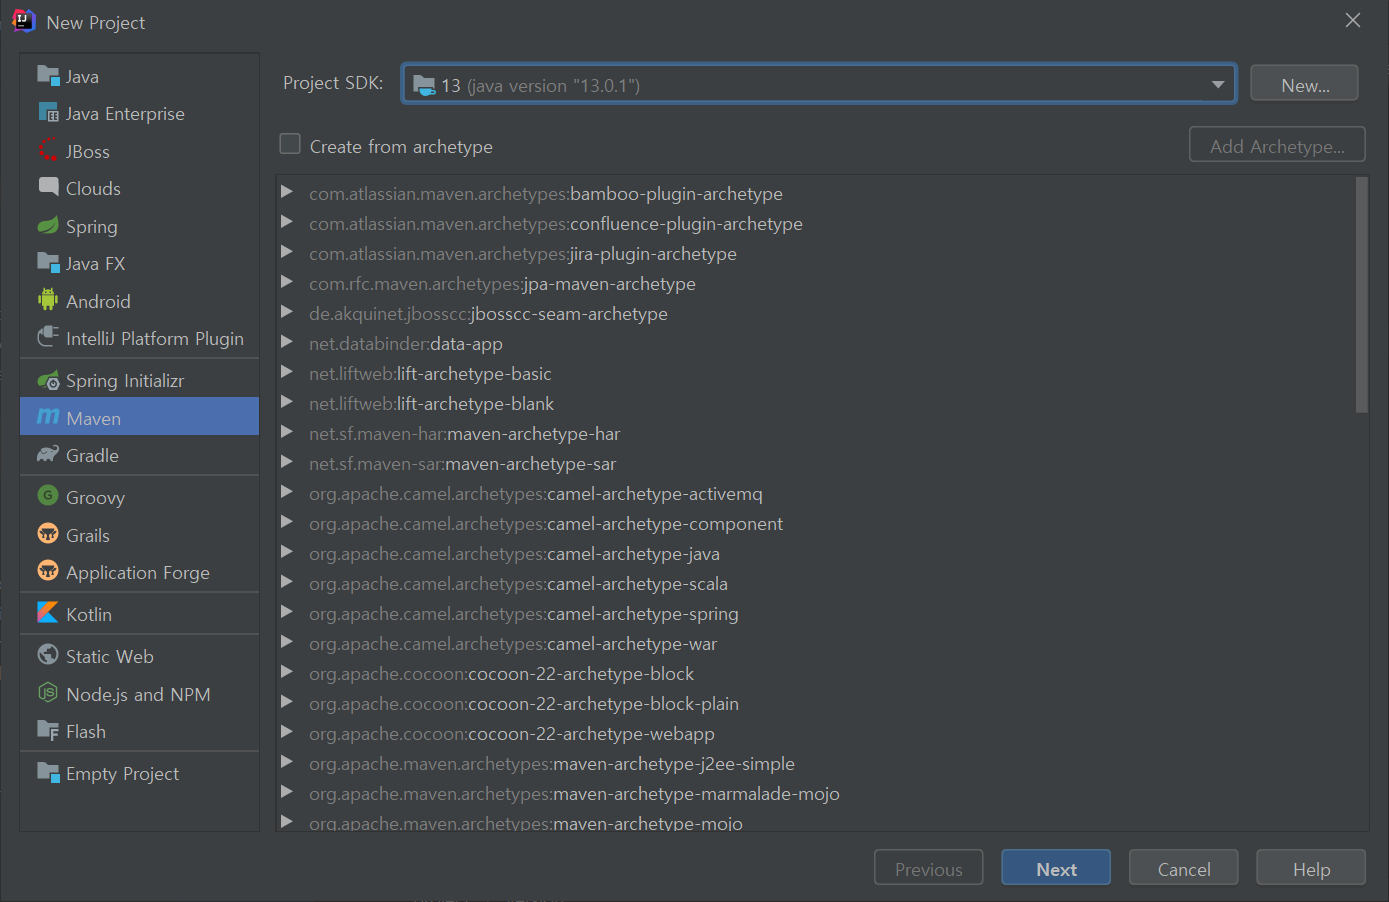Screen dimensions: 1389x902
Task: Select the maven-archetype-sar row
Action: 814,463
